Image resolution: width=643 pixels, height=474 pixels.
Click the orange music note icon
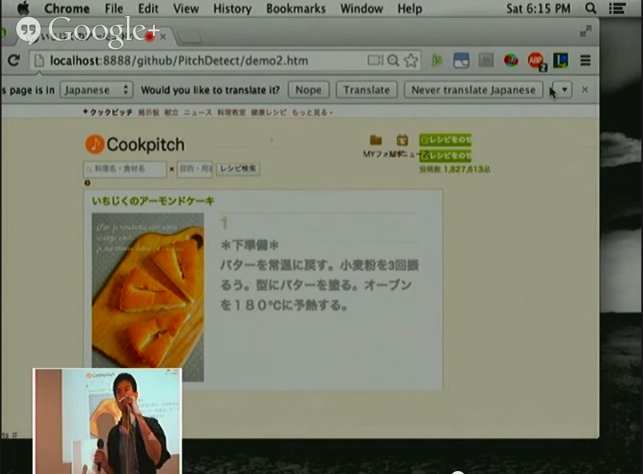pyautogui.click(x=94, y=145)
